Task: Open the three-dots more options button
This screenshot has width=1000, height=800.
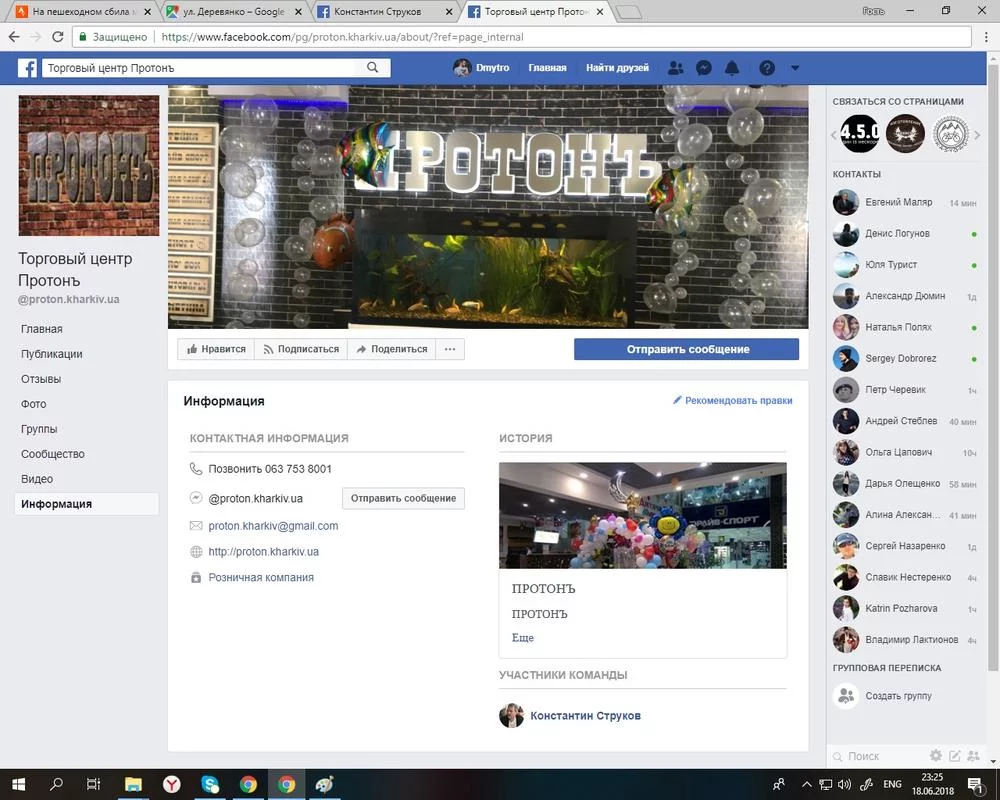Action: coord(450,349)
